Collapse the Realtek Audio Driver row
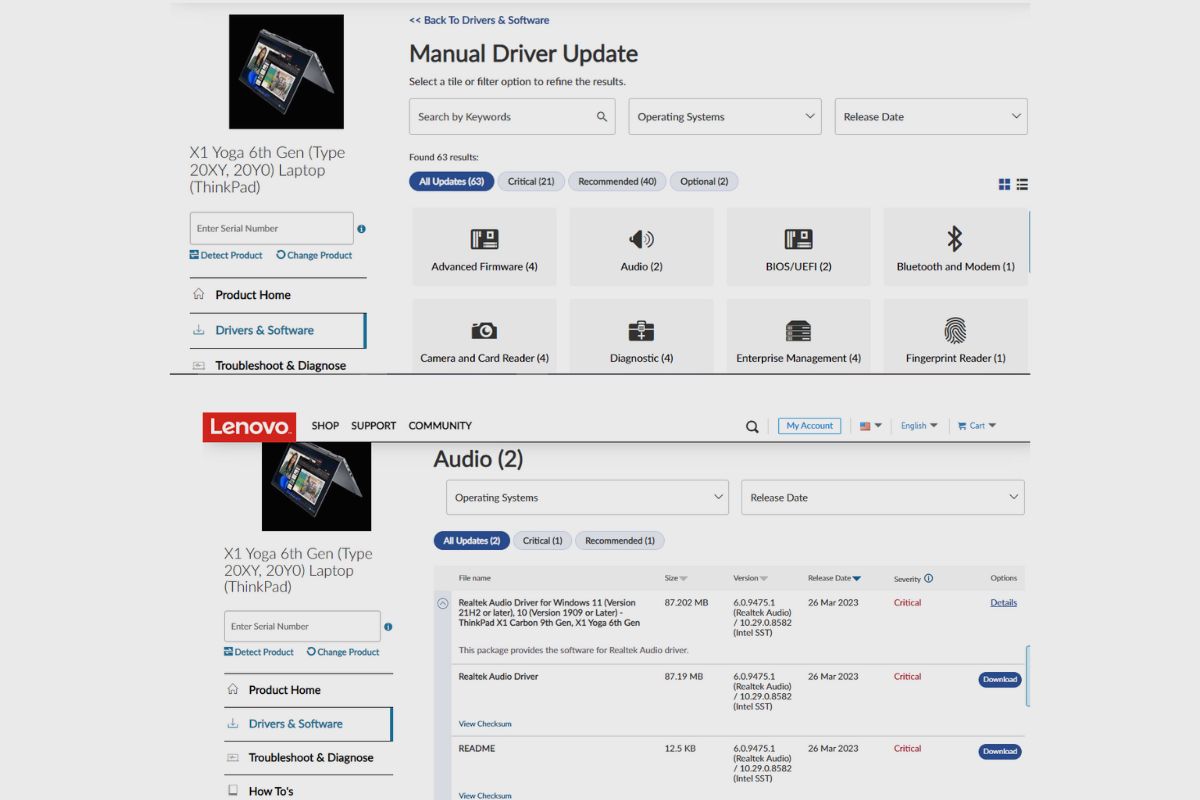The image size is (1200, 800). coord(443,604)
